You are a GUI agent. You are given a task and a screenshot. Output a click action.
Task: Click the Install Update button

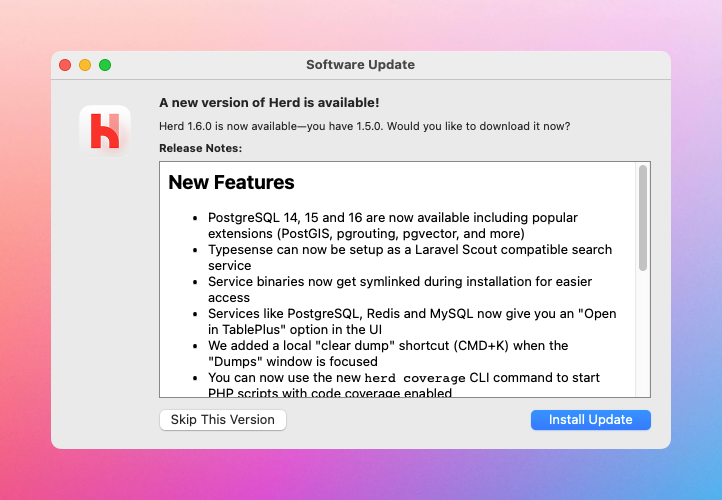click(590, 419)
